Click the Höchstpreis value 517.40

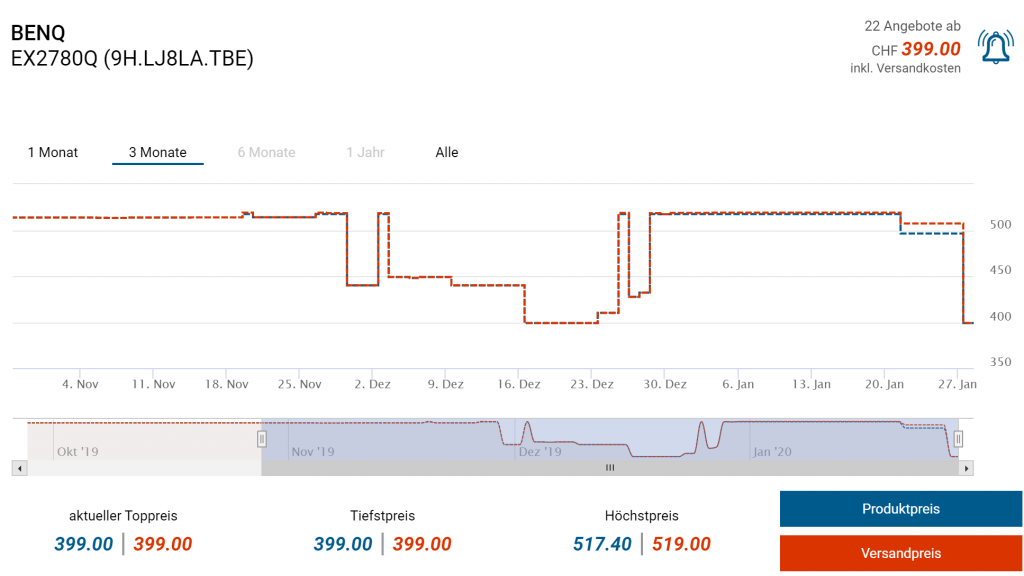602,544
